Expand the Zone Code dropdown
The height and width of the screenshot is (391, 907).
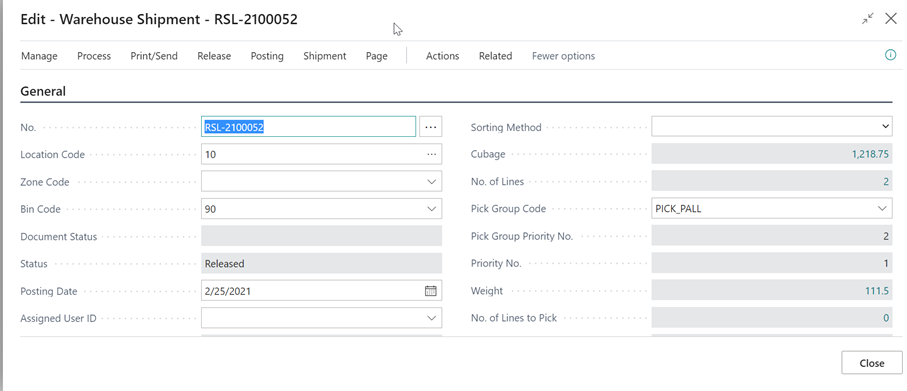[432, 182]
